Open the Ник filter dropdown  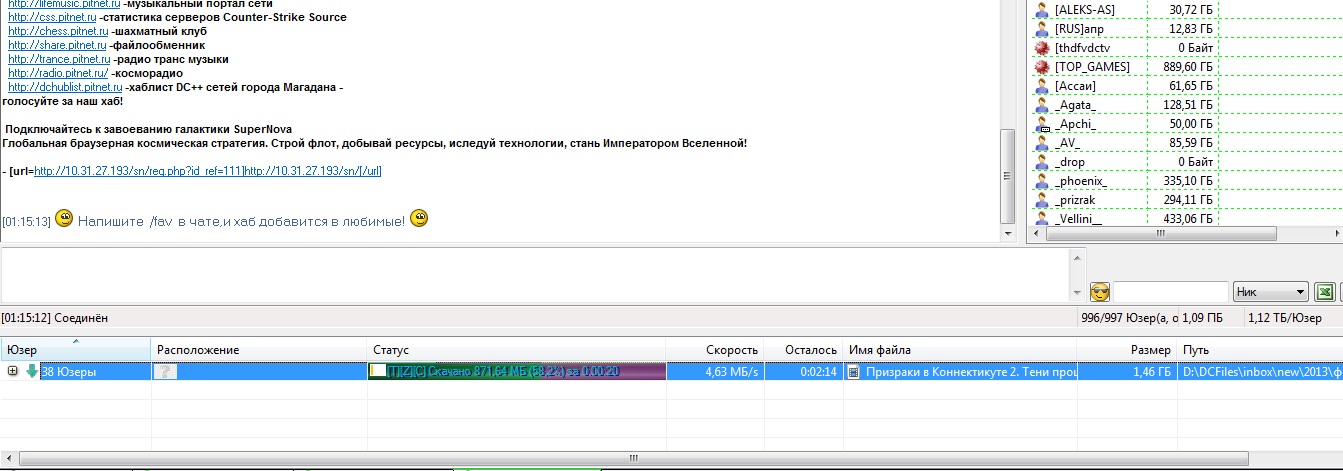pyautogui.click(x=1271, y=292)
